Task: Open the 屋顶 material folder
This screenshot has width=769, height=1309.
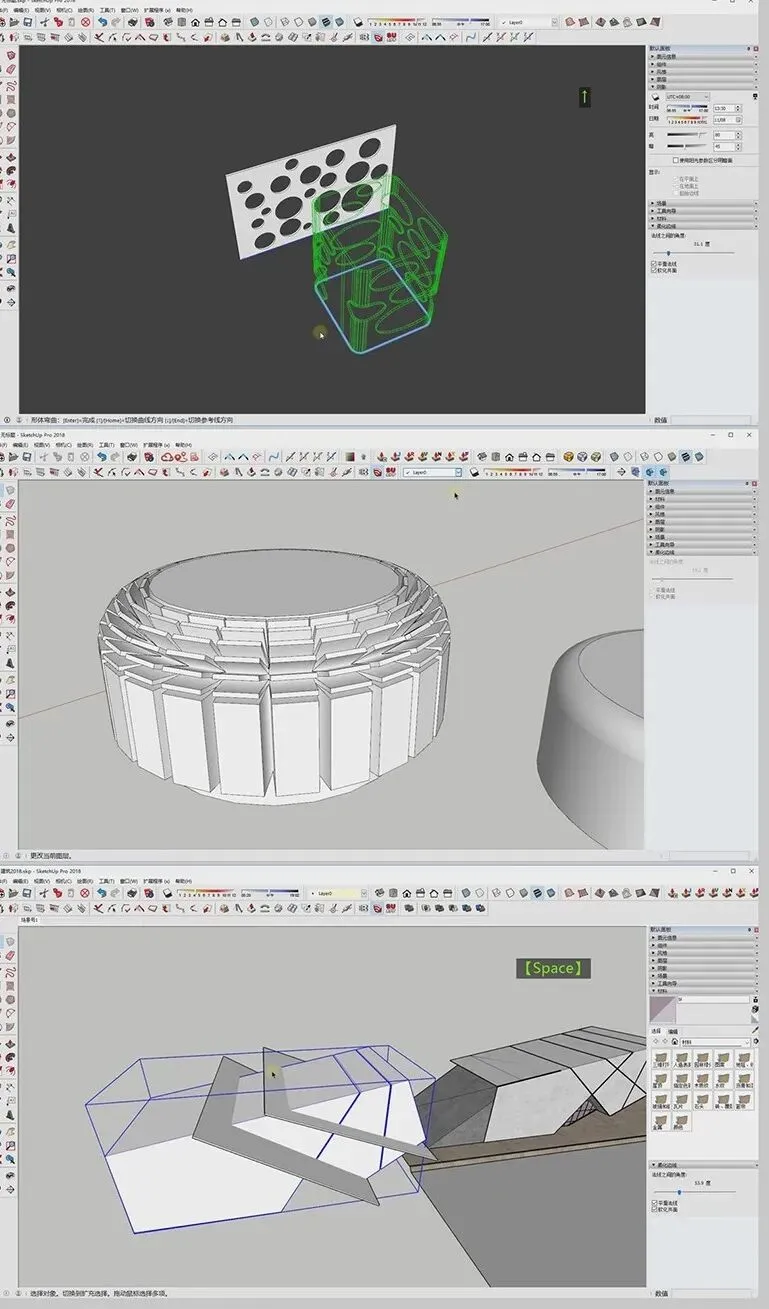Action: tap(661, 1080)
